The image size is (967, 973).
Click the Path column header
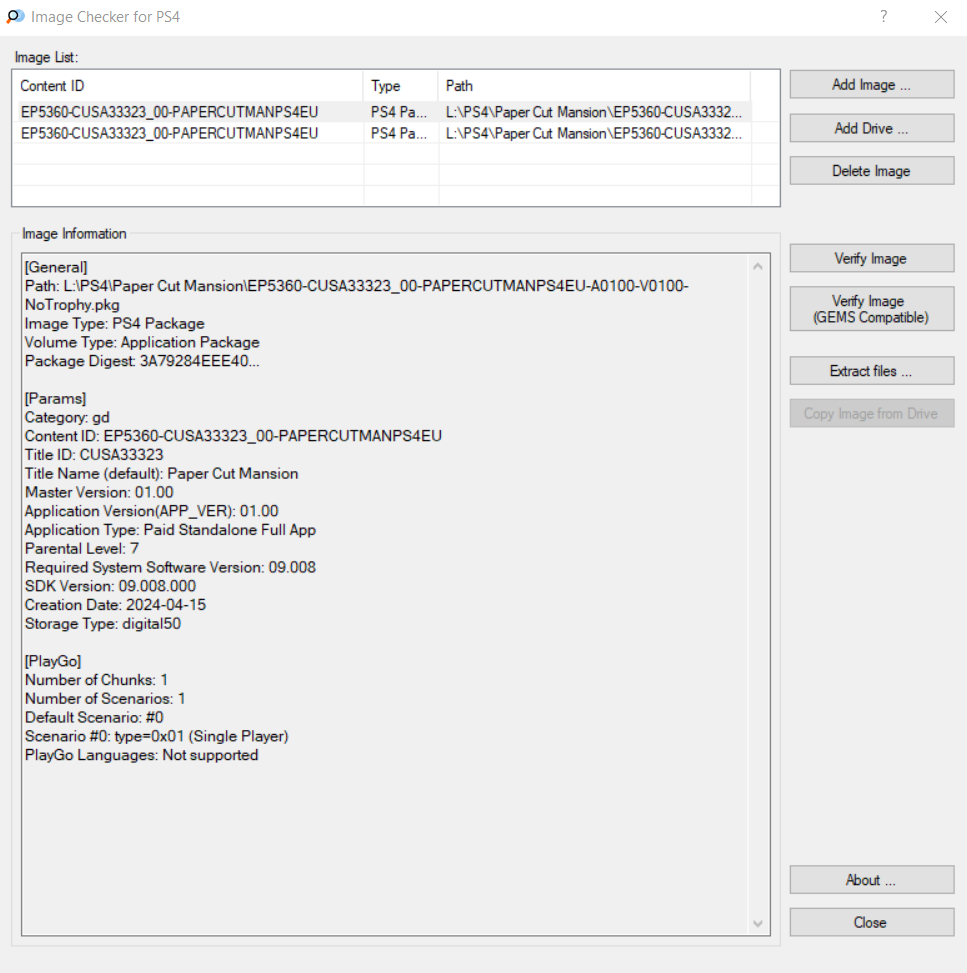click(x=595, y=86)
